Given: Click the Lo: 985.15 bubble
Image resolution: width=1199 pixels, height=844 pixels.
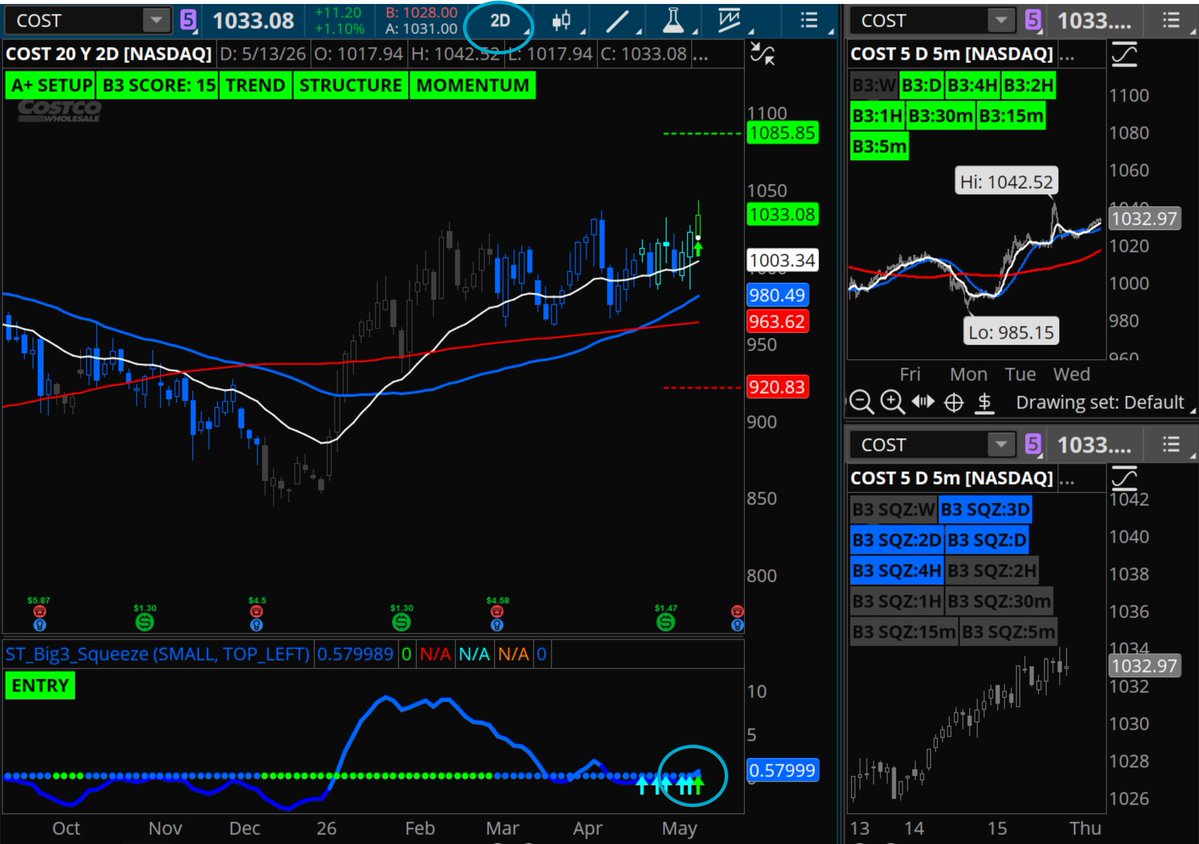Looking at the screenshot, I should tap(1011, 332).
